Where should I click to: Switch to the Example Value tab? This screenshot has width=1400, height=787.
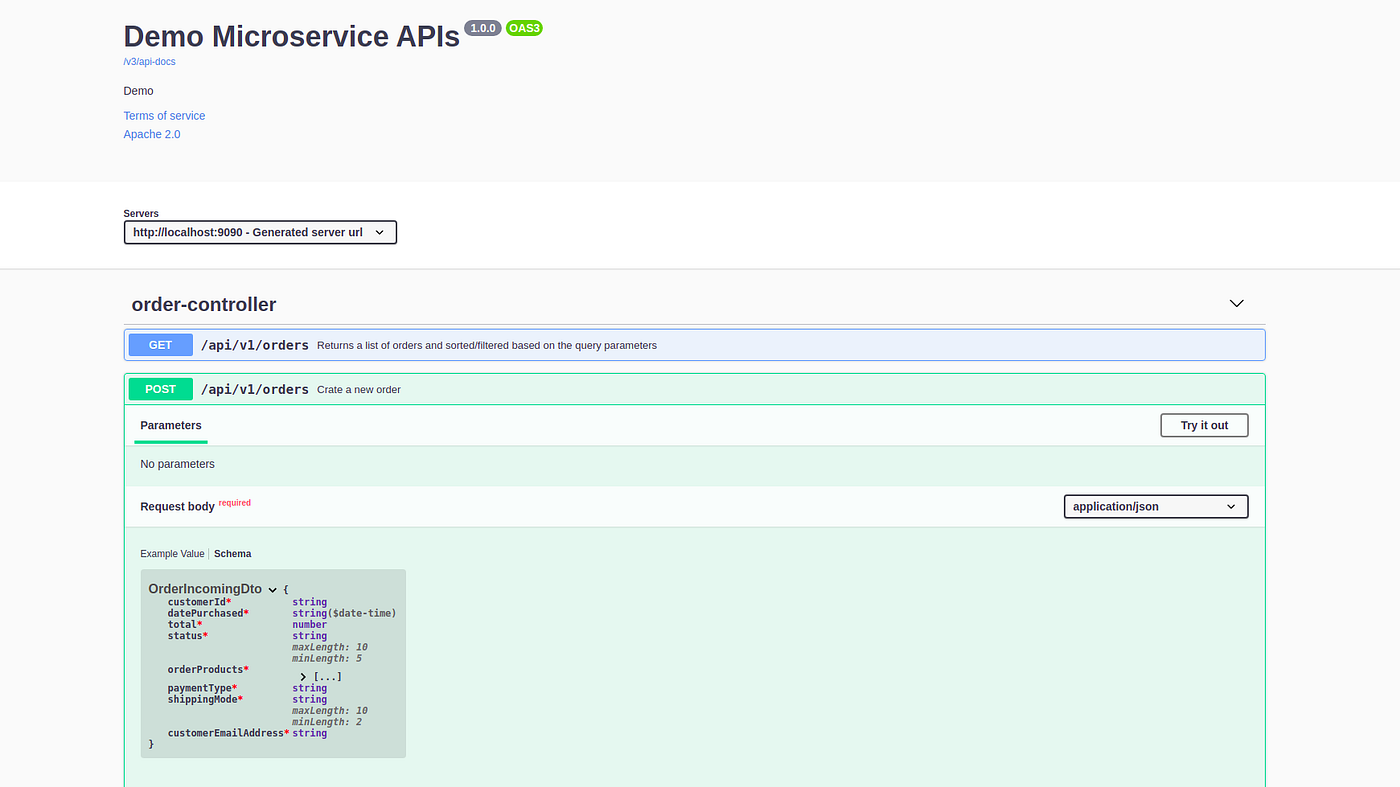pyautogui.click(x=171, y=553)
